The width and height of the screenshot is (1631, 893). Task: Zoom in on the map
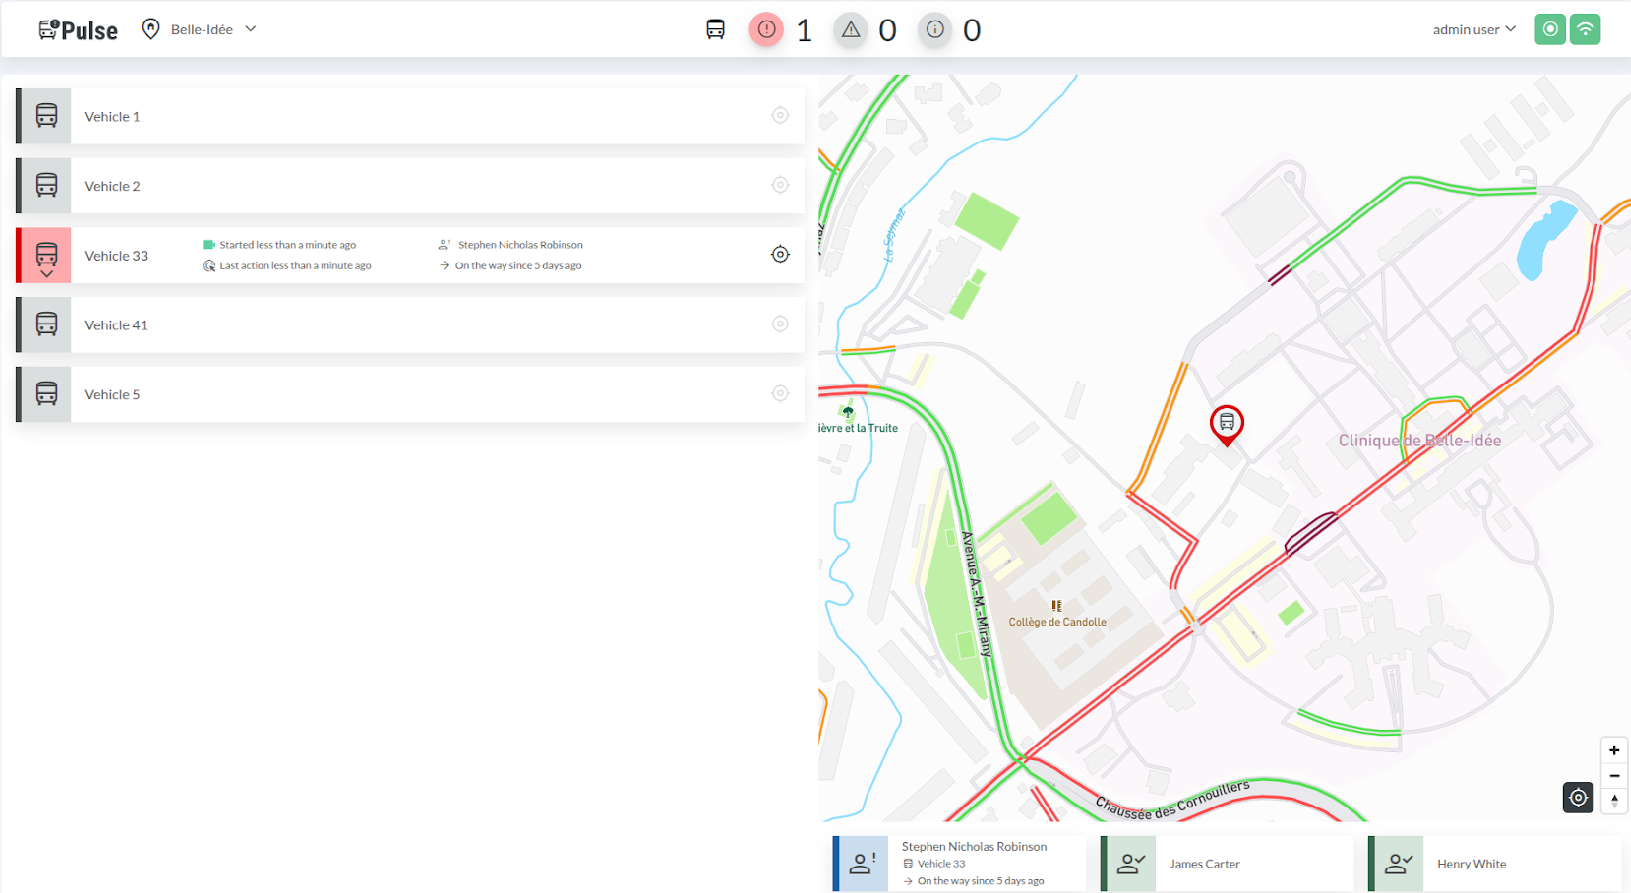click(1613, 750)
